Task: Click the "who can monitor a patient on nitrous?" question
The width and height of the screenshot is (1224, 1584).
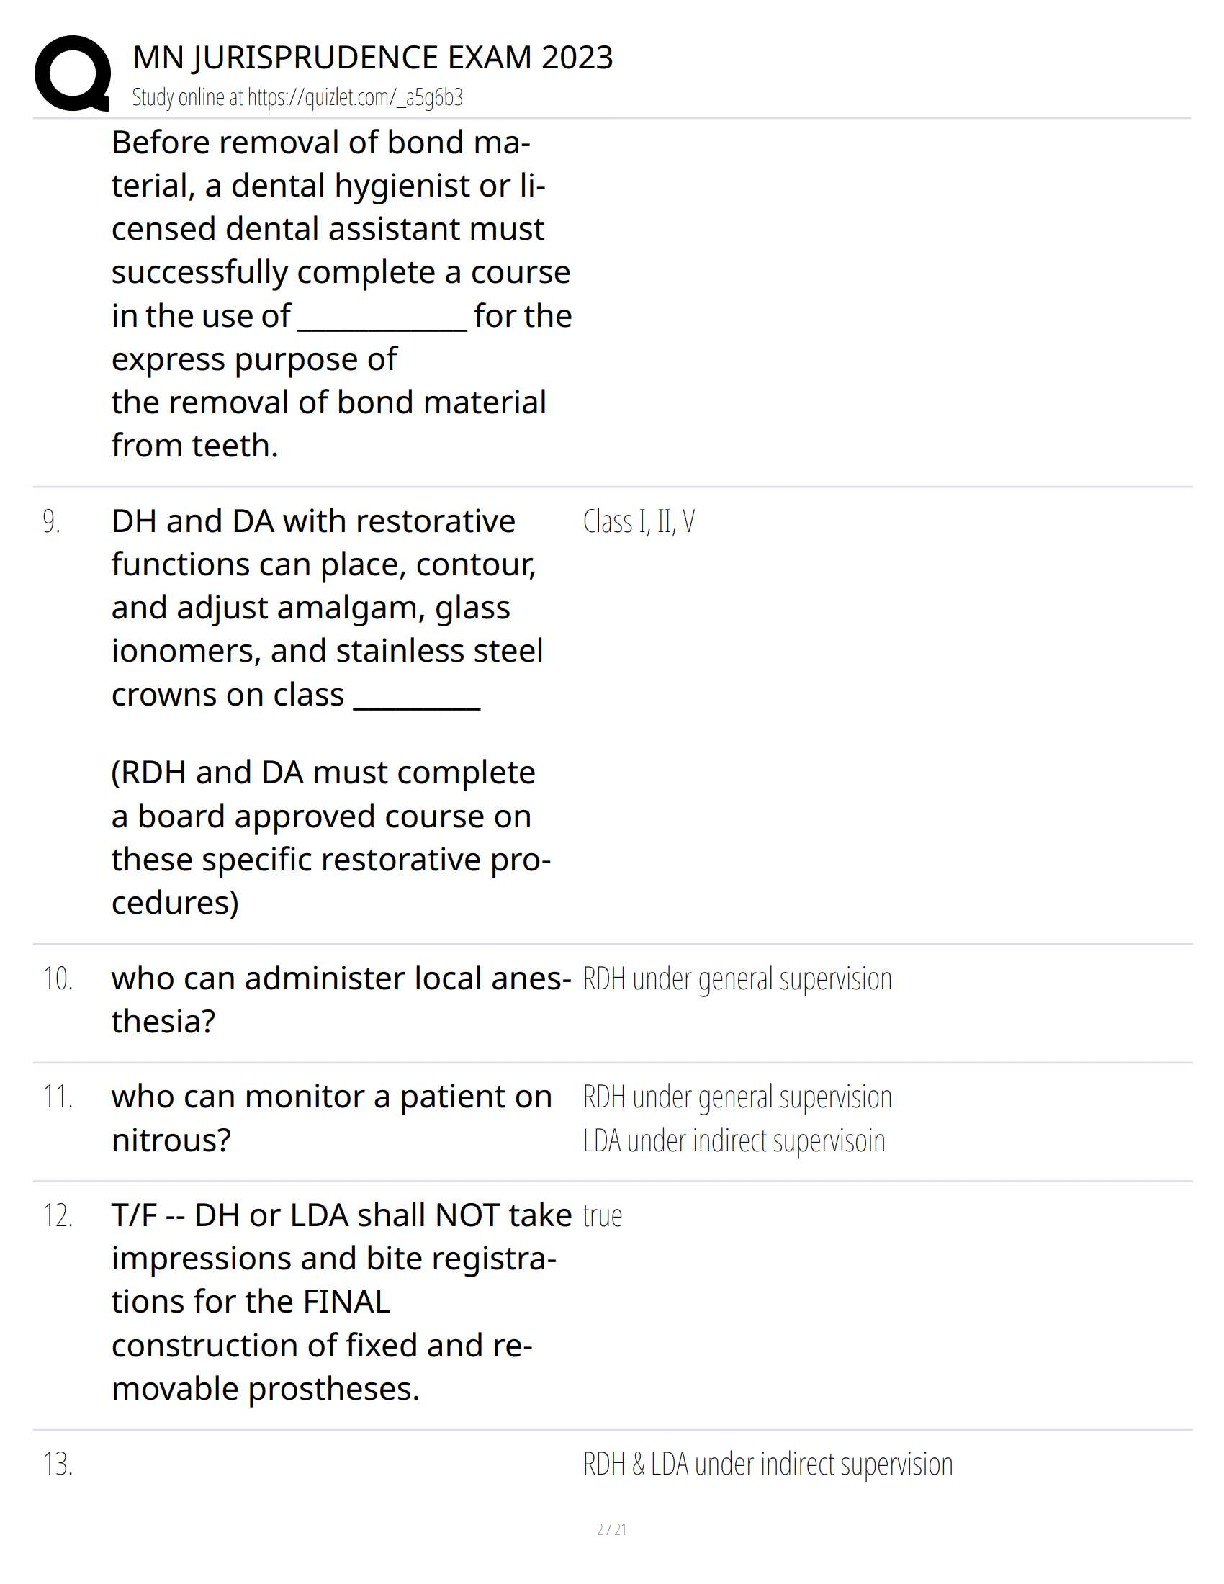Action: [331, 1118]
